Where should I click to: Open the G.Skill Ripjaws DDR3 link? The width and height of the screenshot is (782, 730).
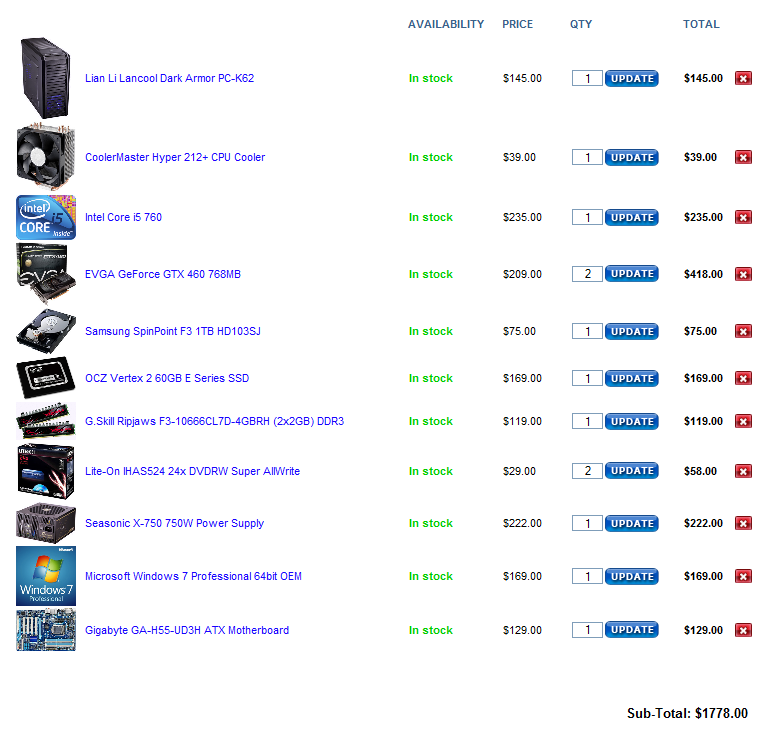214,421
